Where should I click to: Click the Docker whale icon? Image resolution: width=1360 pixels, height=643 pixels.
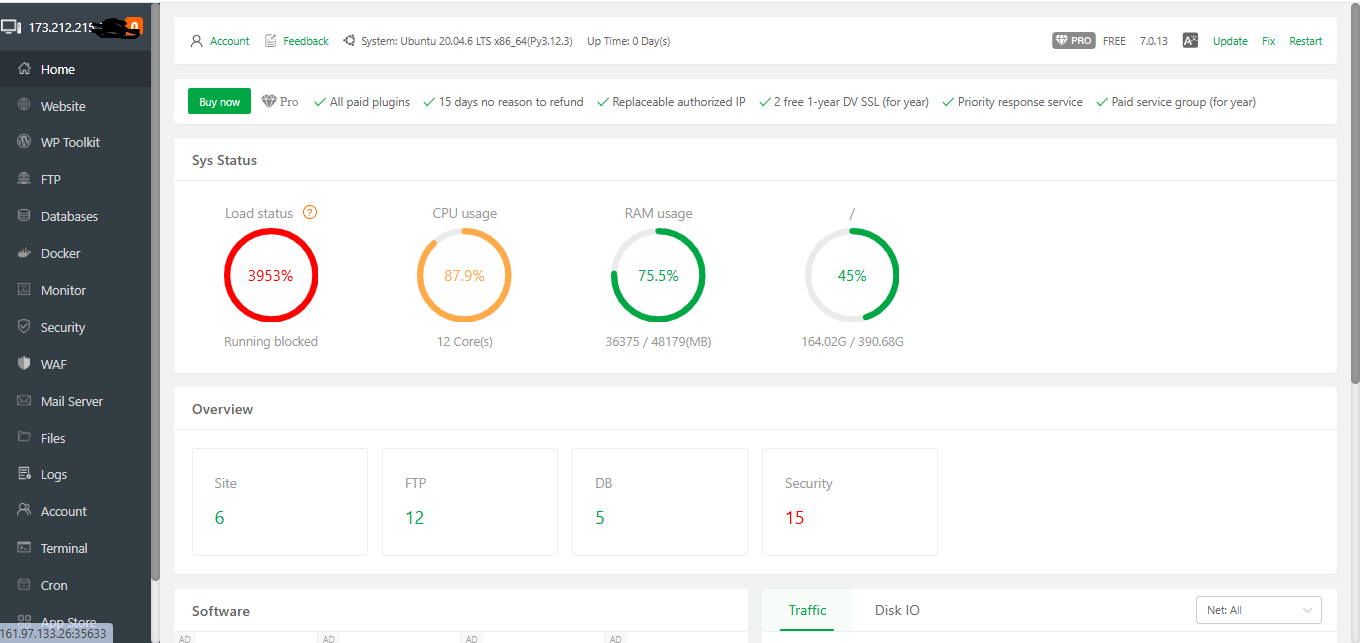click(24, 253)
